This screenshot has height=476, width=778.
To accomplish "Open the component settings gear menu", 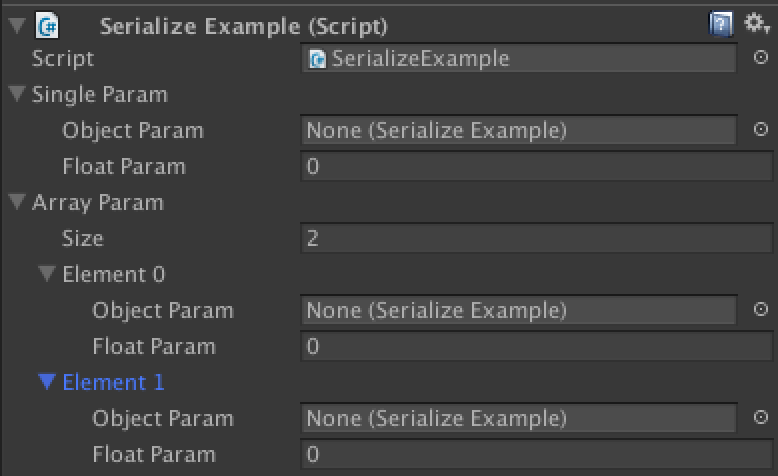I will pyautogui.click(x=756, y=23).
